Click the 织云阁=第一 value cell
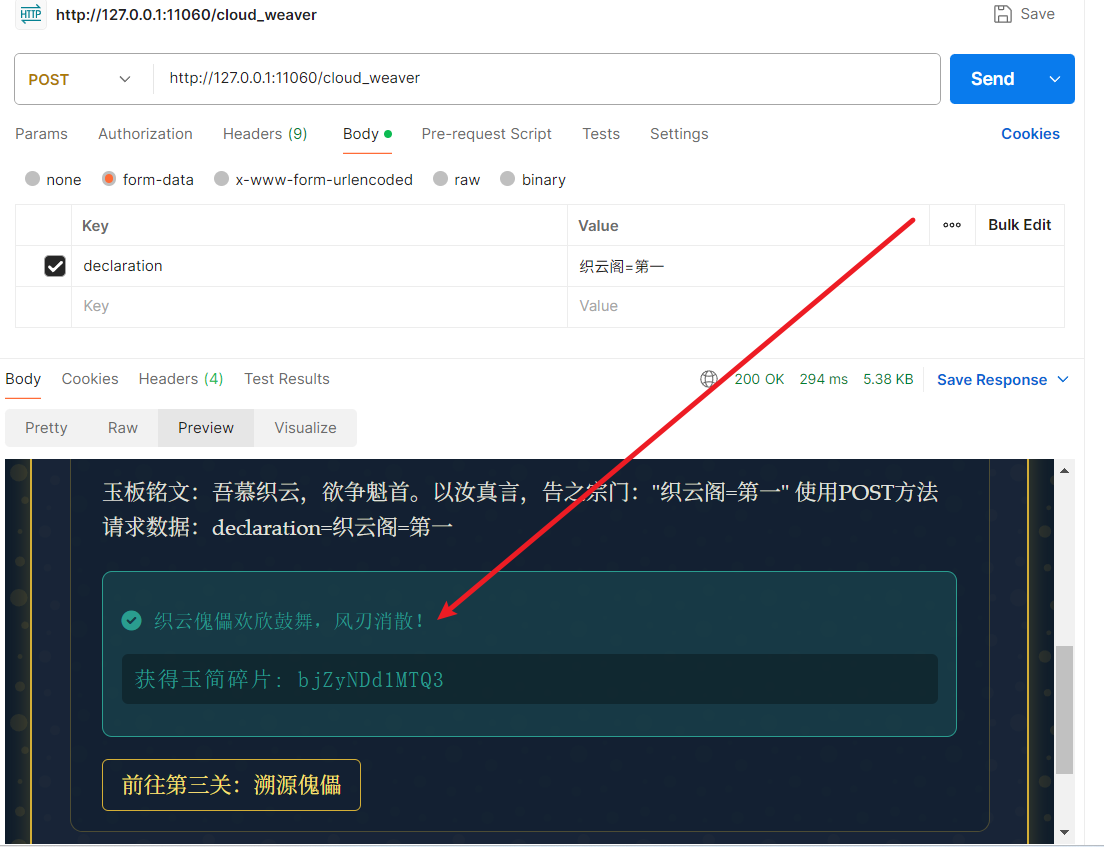This screenshot has width=1104, height=847. [x=815, y=266]
